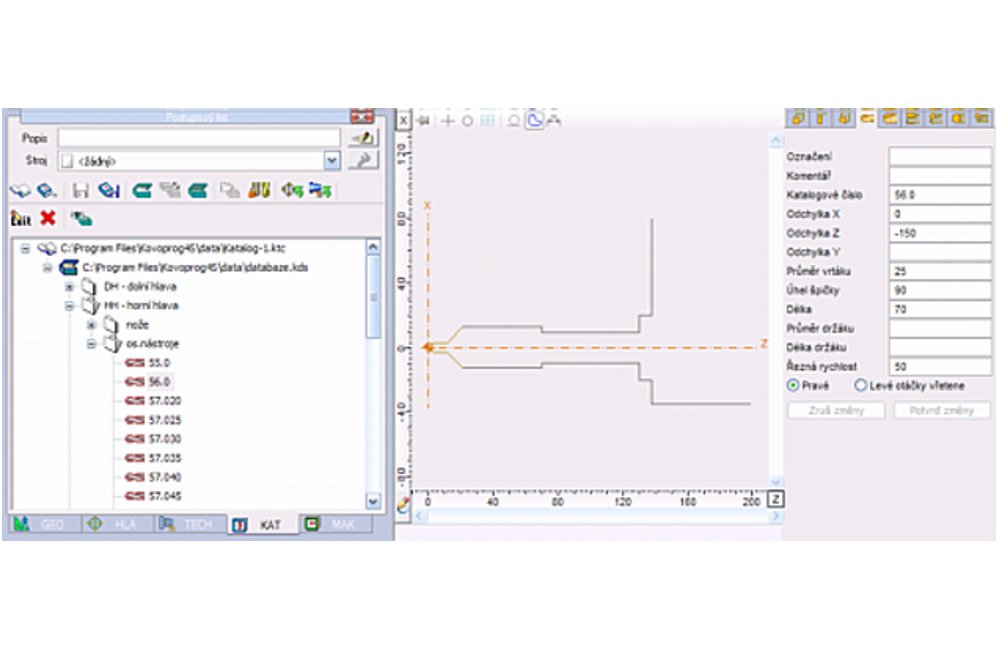The image size is (1000, 664).
Task: Click the crosshair icon in the drawing toolbar
Action: (x=448, y=121)
